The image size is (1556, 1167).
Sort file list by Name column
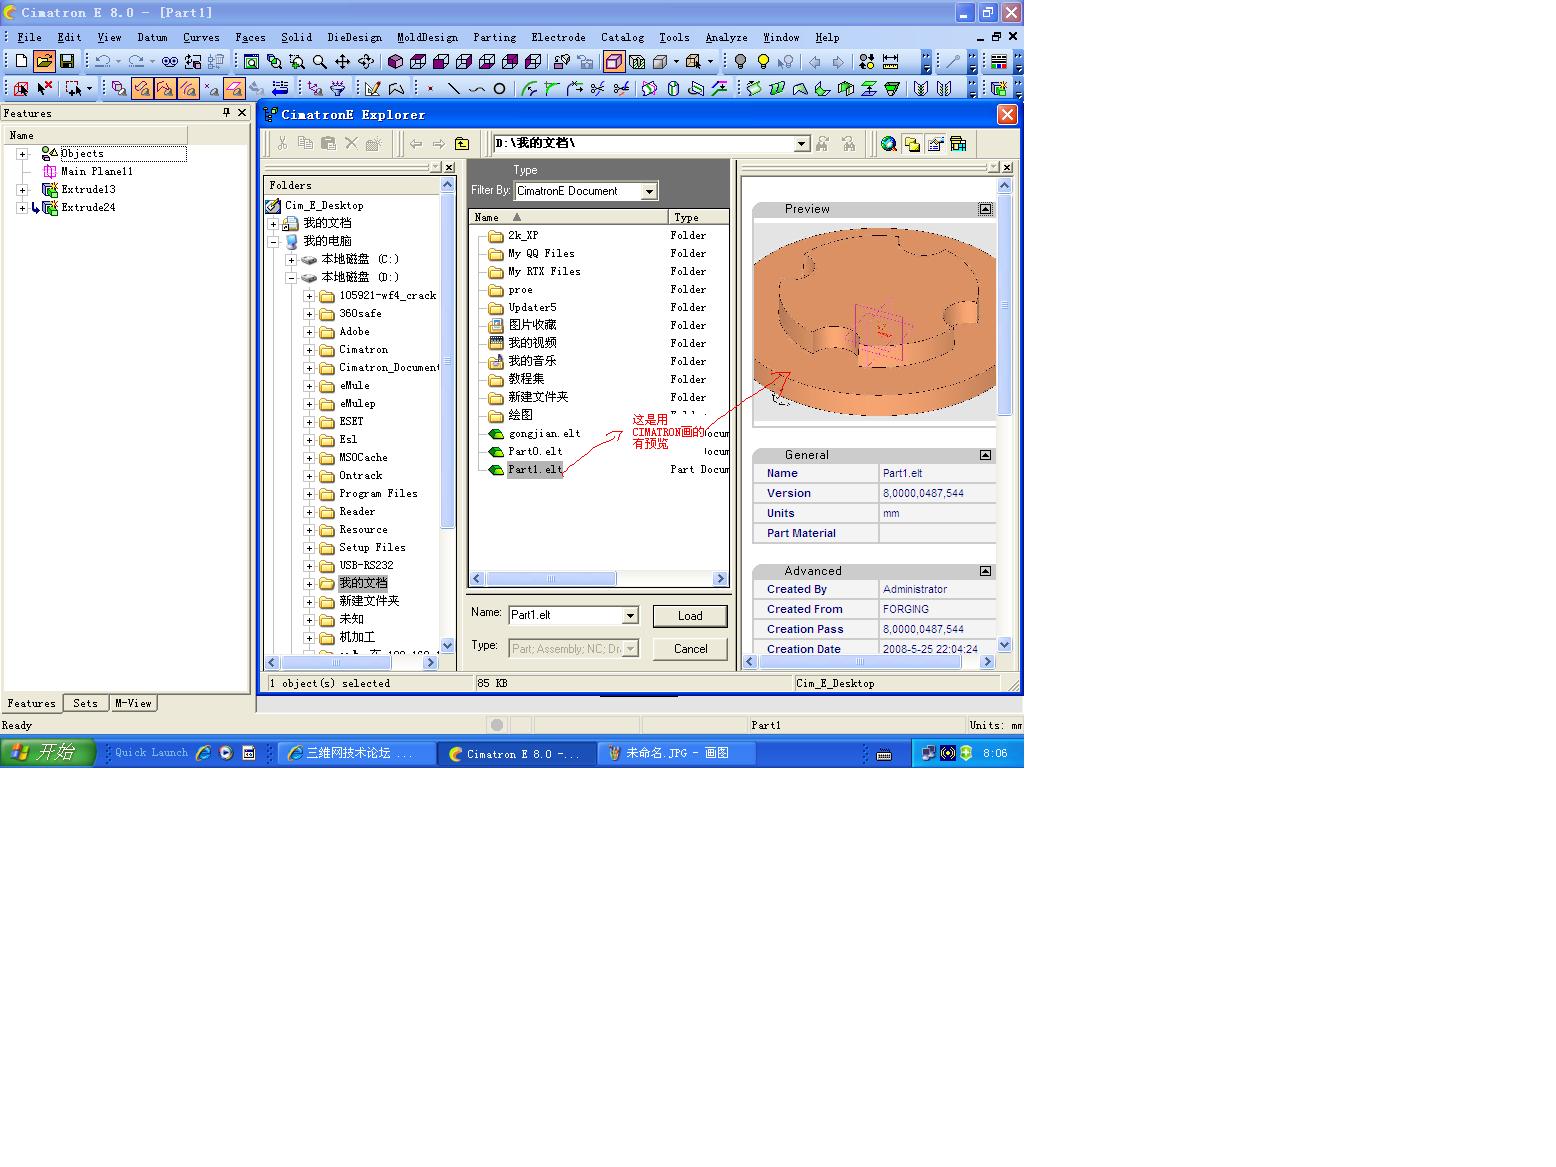568,217
